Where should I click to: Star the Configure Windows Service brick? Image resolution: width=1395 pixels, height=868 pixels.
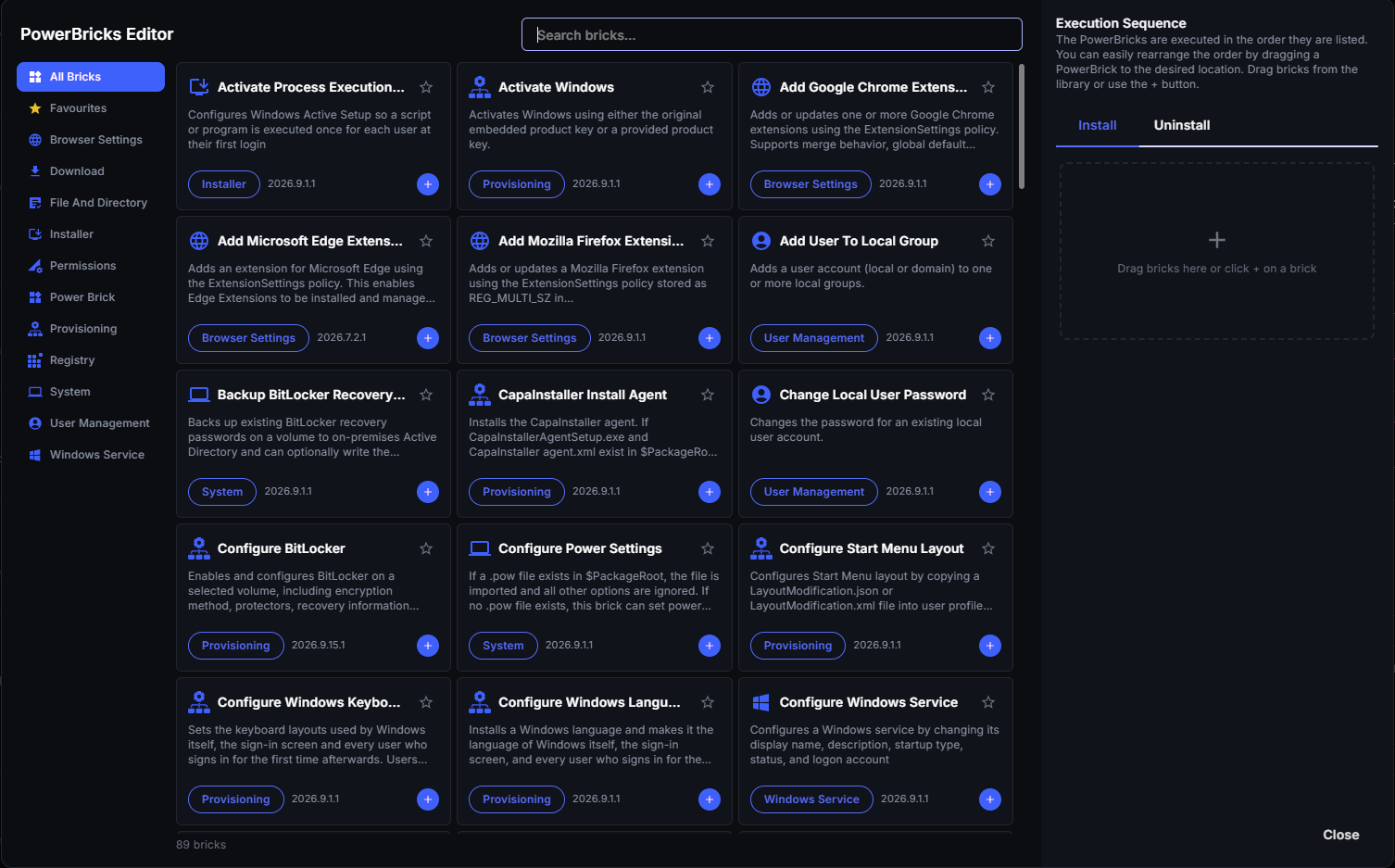pos(988,702)
